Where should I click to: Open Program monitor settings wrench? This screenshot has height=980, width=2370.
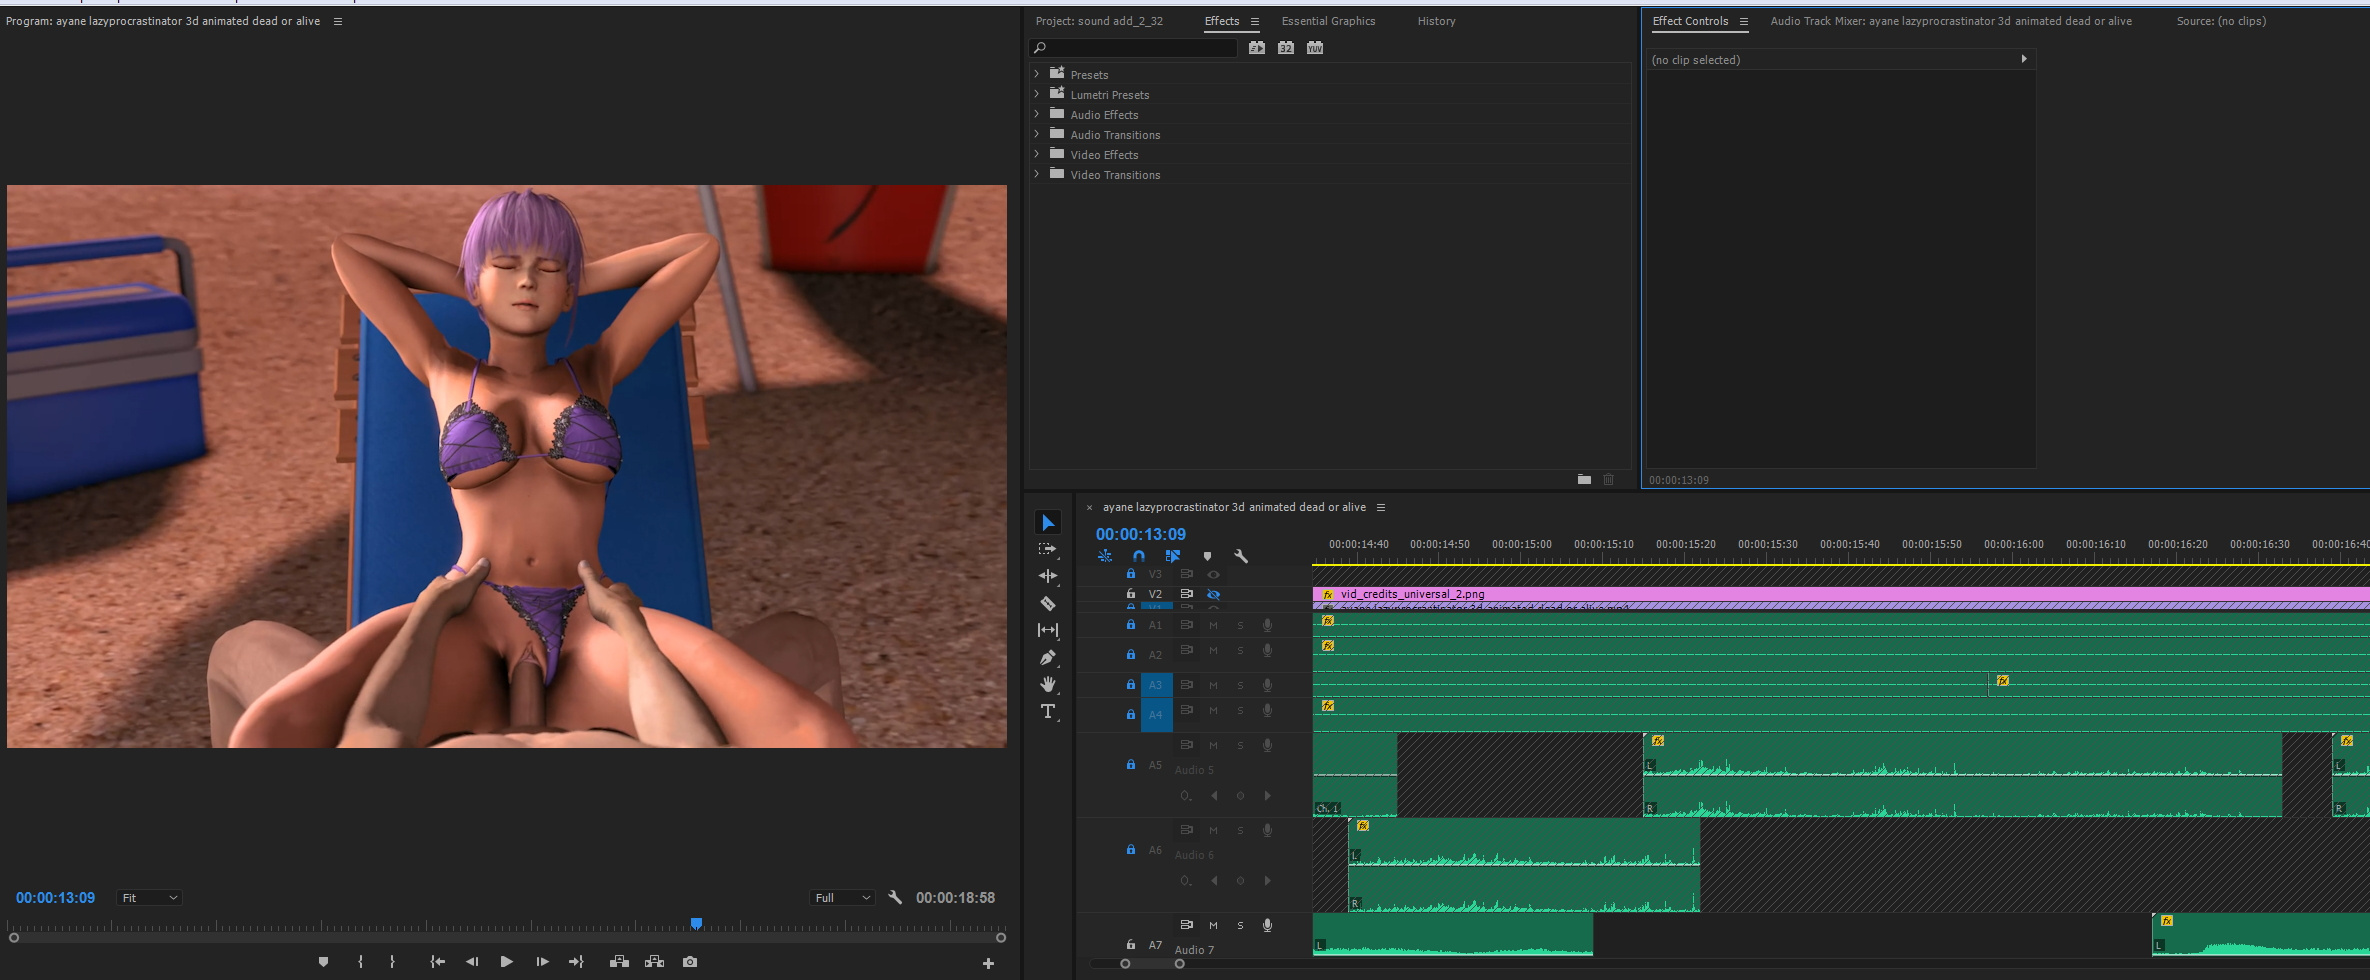(x=895, y=898)
